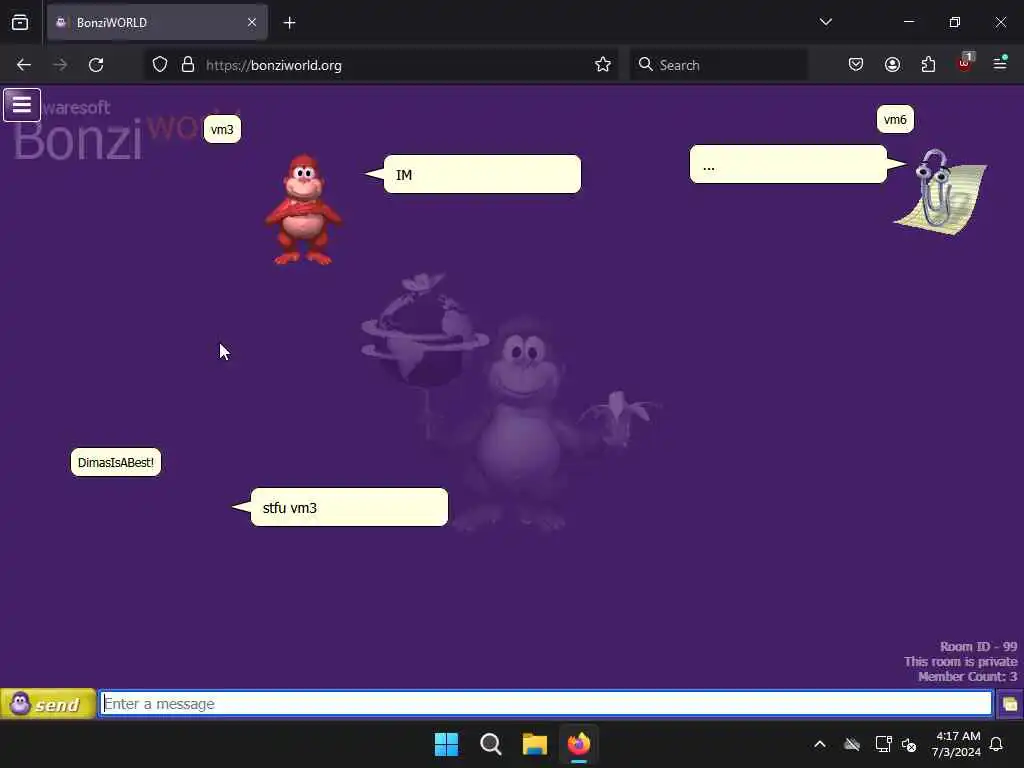Image resolution: width=1024 pixels, height=768 pixels.
Task: Open the Windows Start menu
Action: pyautogui.click(x=447, y=744)
